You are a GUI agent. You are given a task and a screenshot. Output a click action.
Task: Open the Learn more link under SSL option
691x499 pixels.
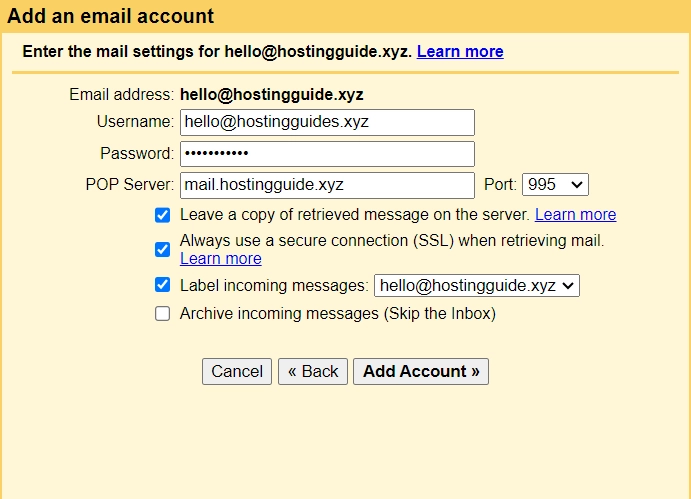pos(221,258)
